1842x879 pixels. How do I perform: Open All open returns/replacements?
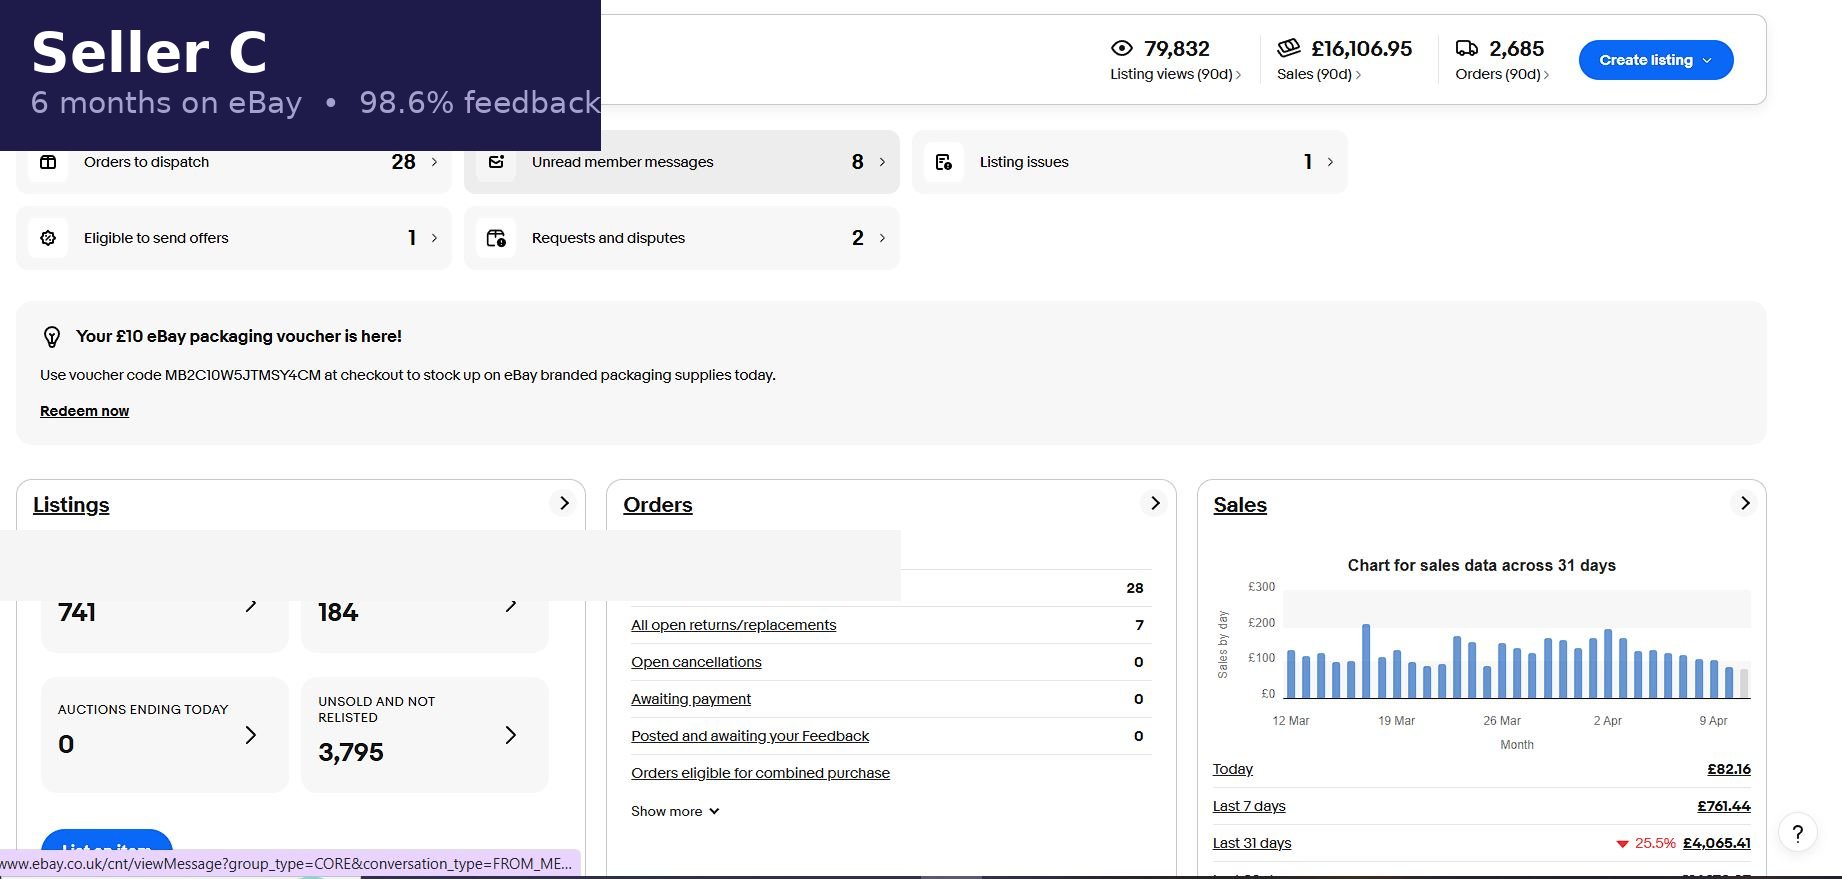click(x=733, y=625)
